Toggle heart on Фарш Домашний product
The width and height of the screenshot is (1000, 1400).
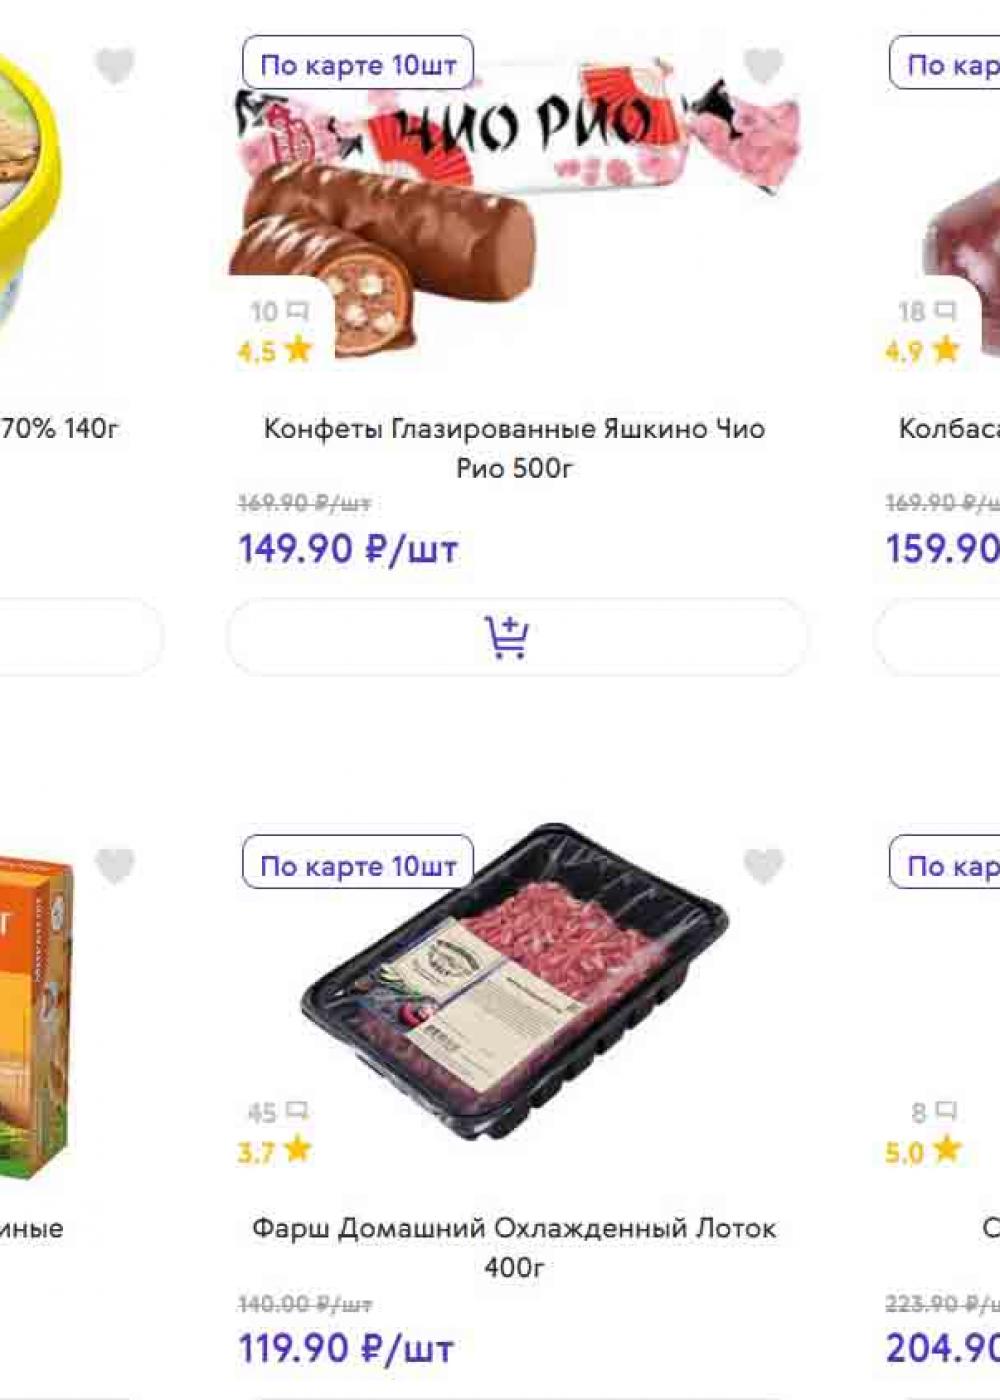coord(763,866)
